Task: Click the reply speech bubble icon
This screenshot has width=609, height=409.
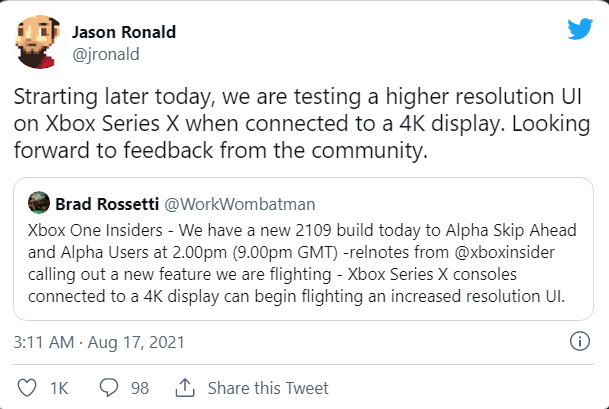Action: 110,387
